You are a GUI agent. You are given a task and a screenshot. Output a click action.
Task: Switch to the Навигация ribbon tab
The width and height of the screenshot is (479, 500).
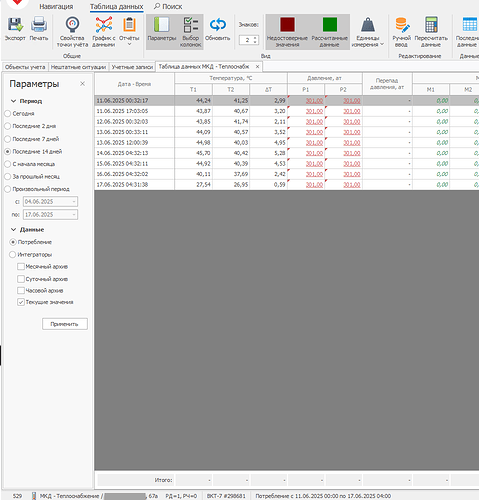pyautogui.click(x=56, y=6)
